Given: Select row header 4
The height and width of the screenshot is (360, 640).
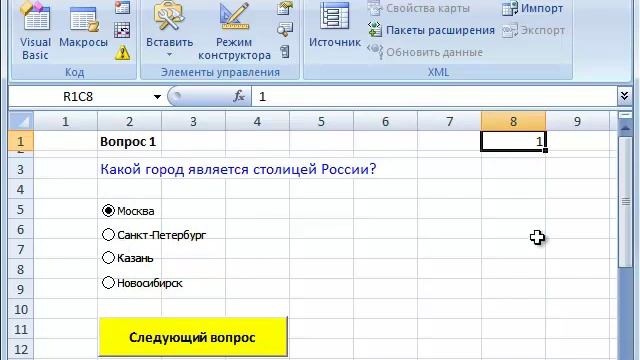Looking at the screenshot, I should 21,189.
